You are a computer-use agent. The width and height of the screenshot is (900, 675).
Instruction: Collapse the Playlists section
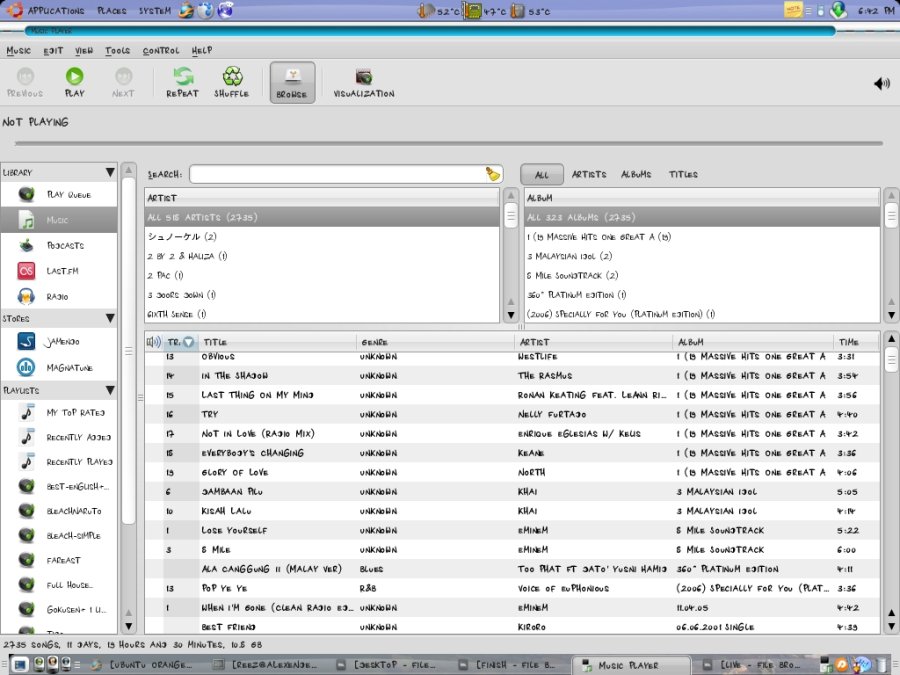(110, 390)
